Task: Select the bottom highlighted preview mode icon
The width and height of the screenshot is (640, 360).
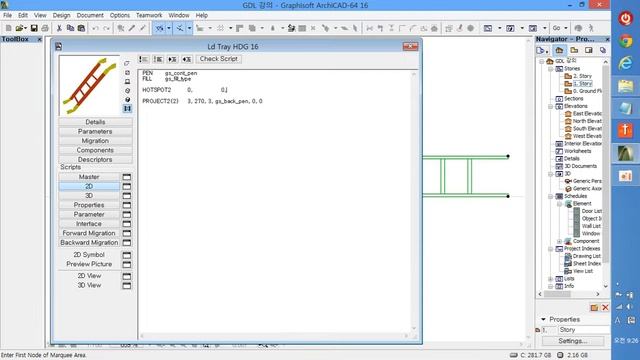Action: point(127,109)
